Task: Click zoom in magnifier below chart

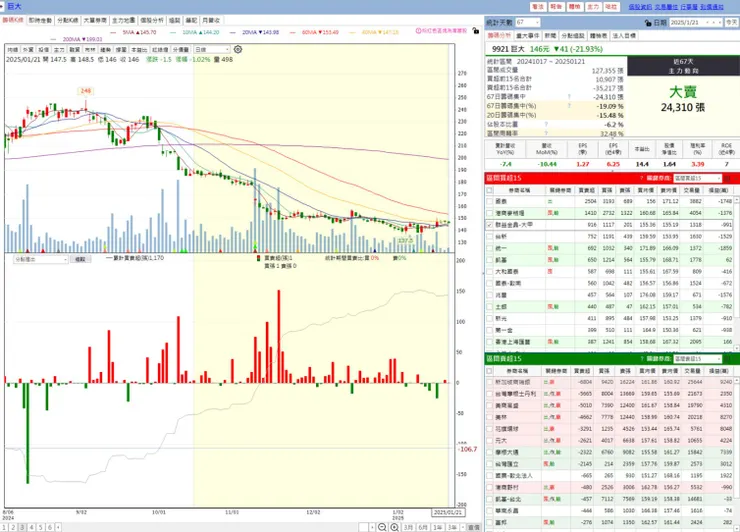Action: [x=395, y=527]
